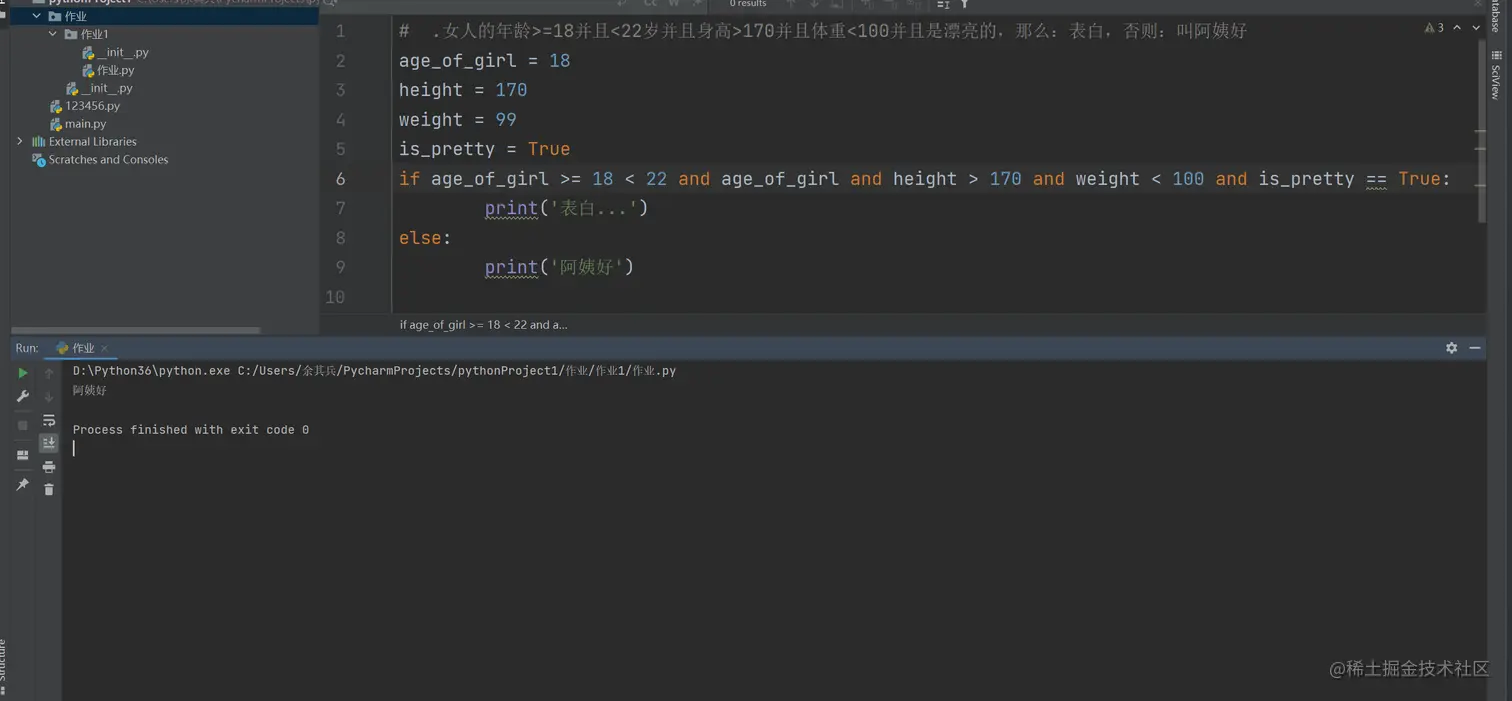Click gutter at line number 2

pos(340,61)
